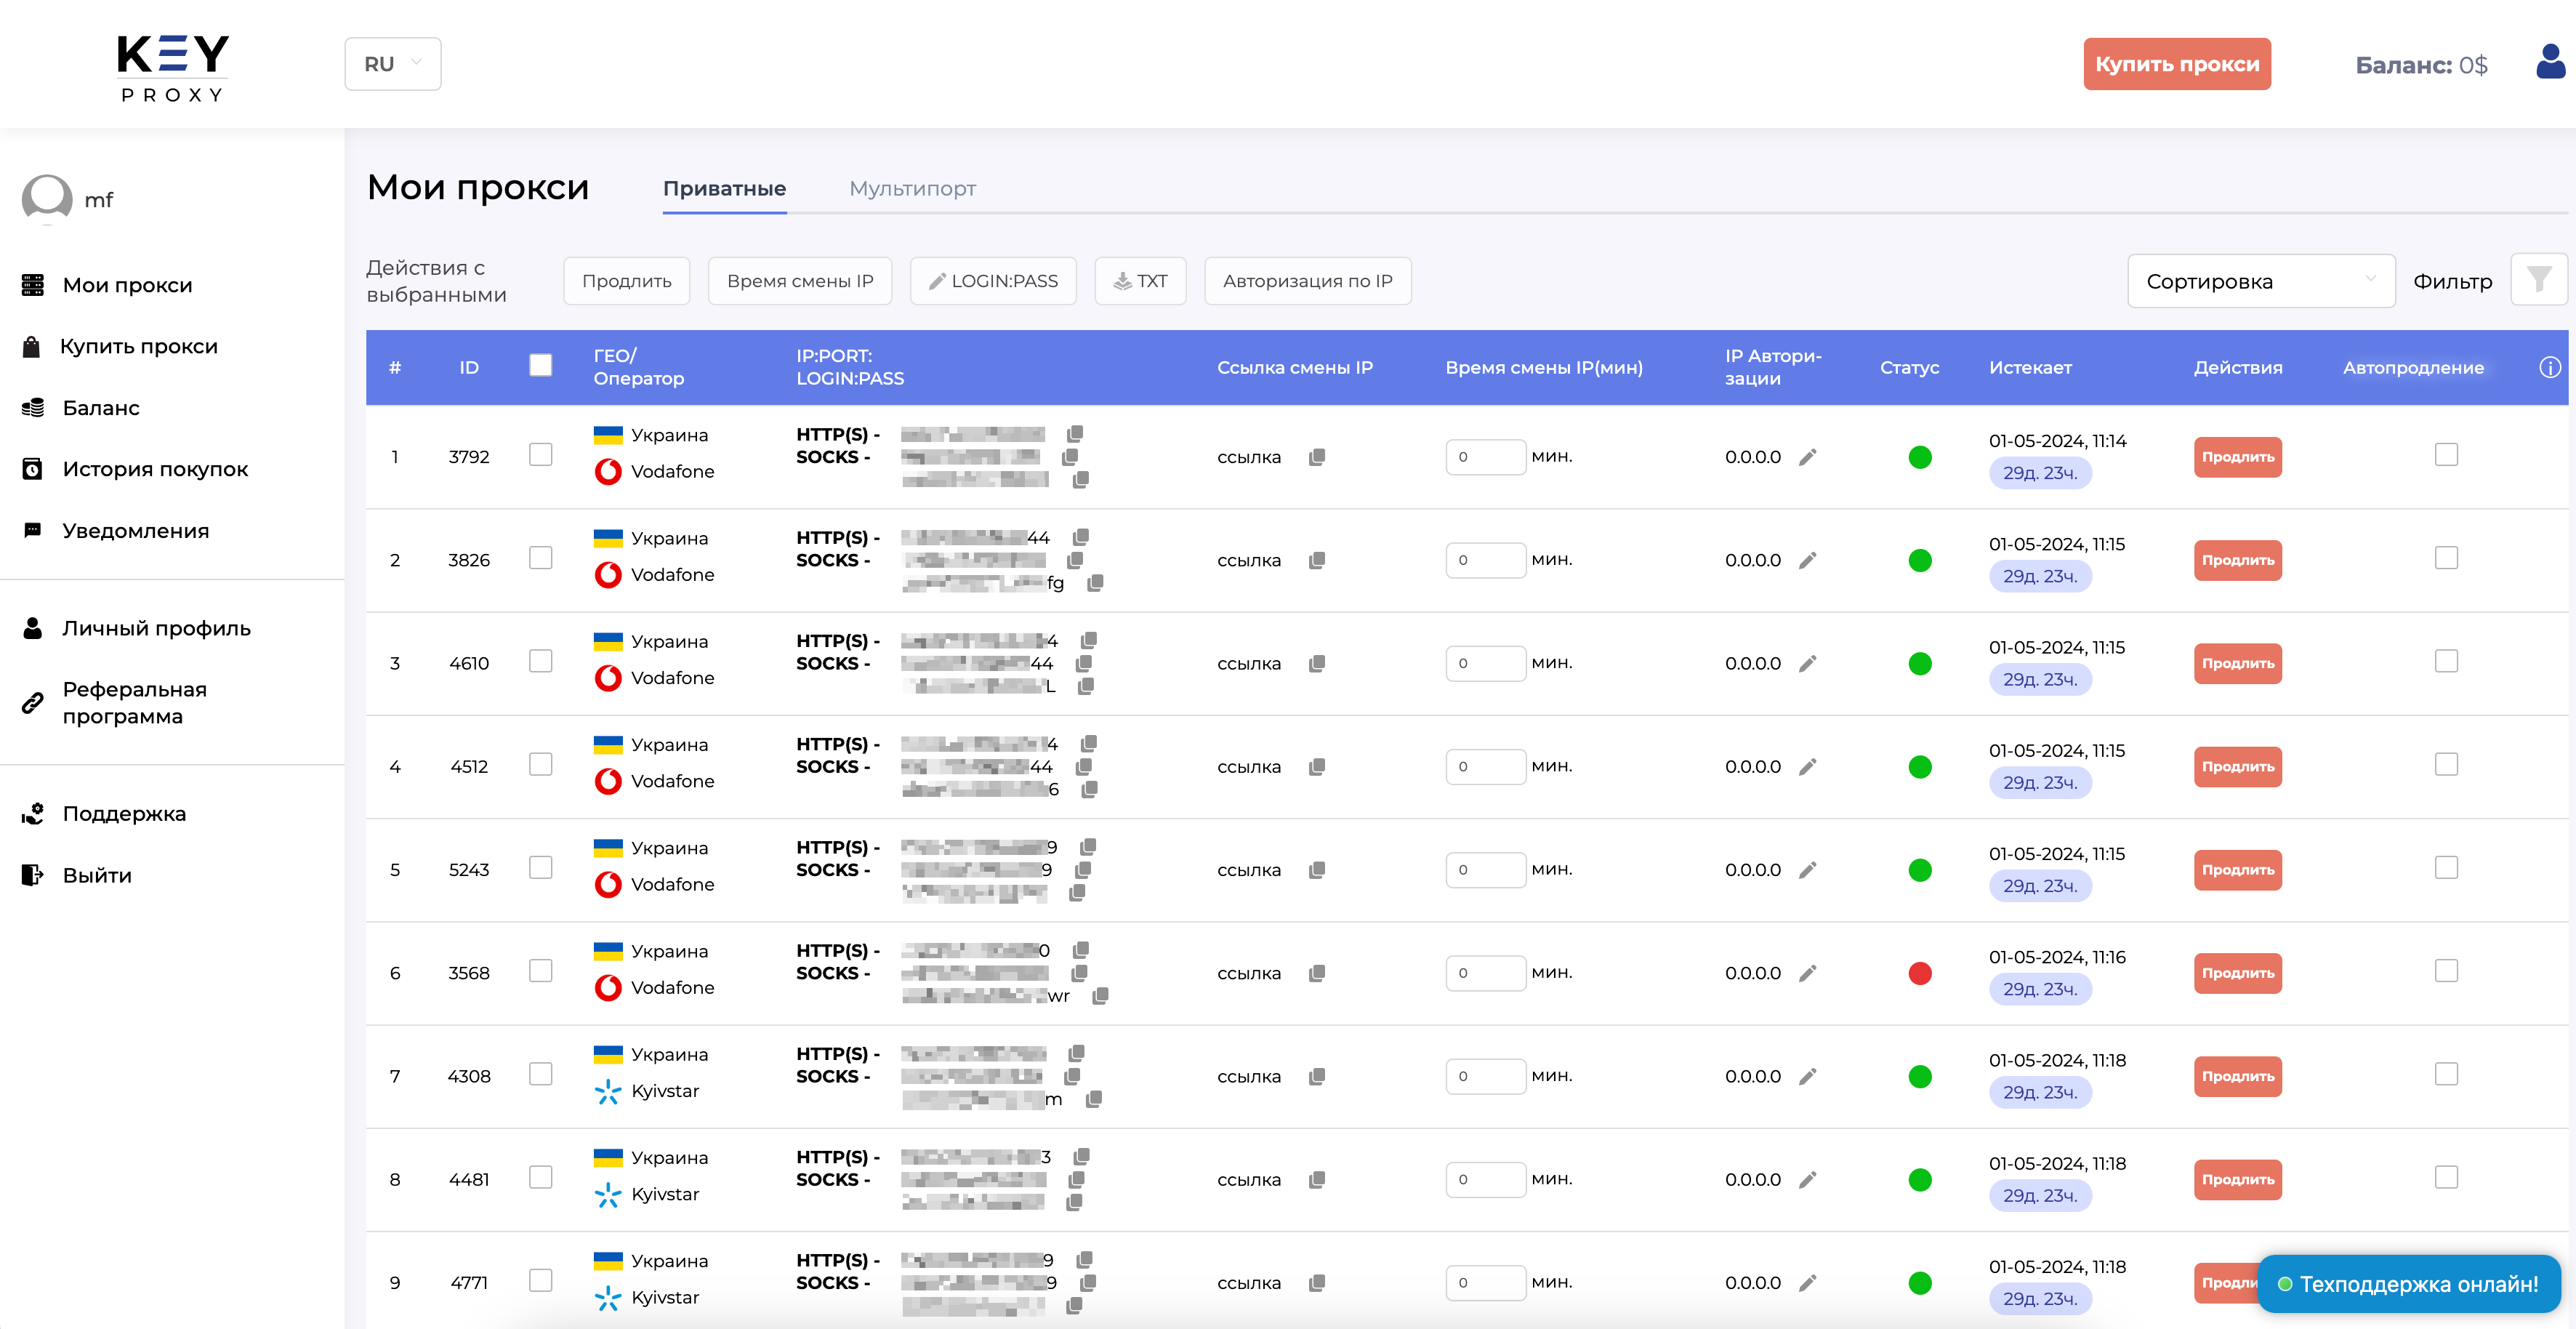Click IP change time field for proxy 3792
2576x1329 pixels.
[1485, 457]
